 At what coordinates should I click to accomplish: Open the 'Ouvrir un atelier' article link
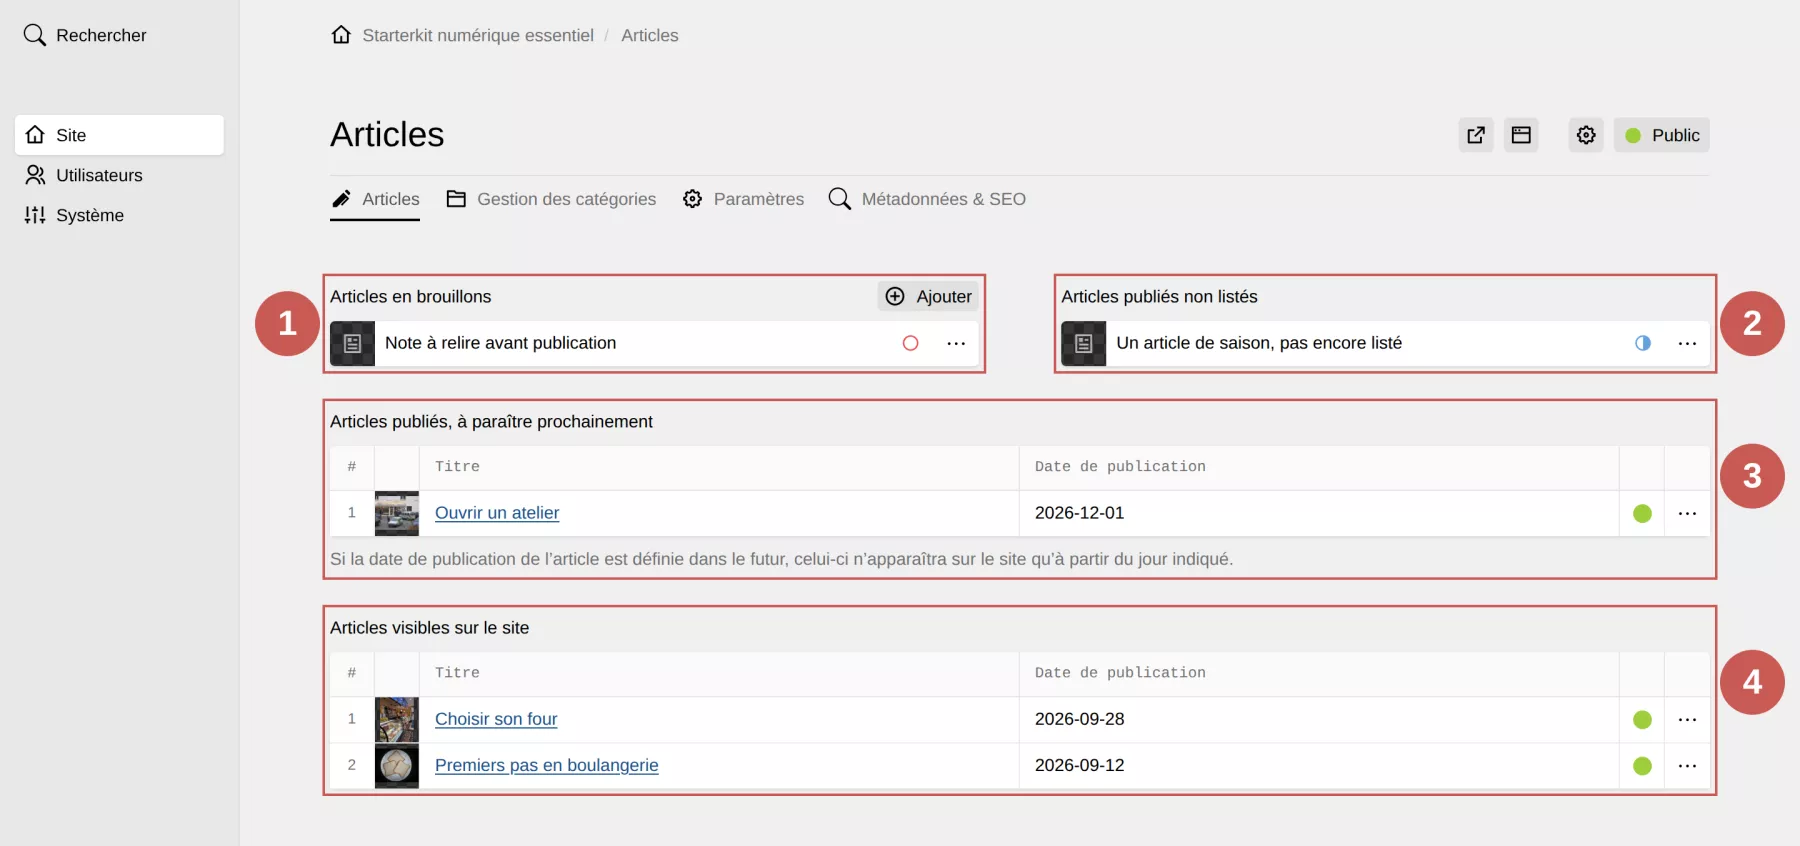pyautogui.click(x=497, y=513)
